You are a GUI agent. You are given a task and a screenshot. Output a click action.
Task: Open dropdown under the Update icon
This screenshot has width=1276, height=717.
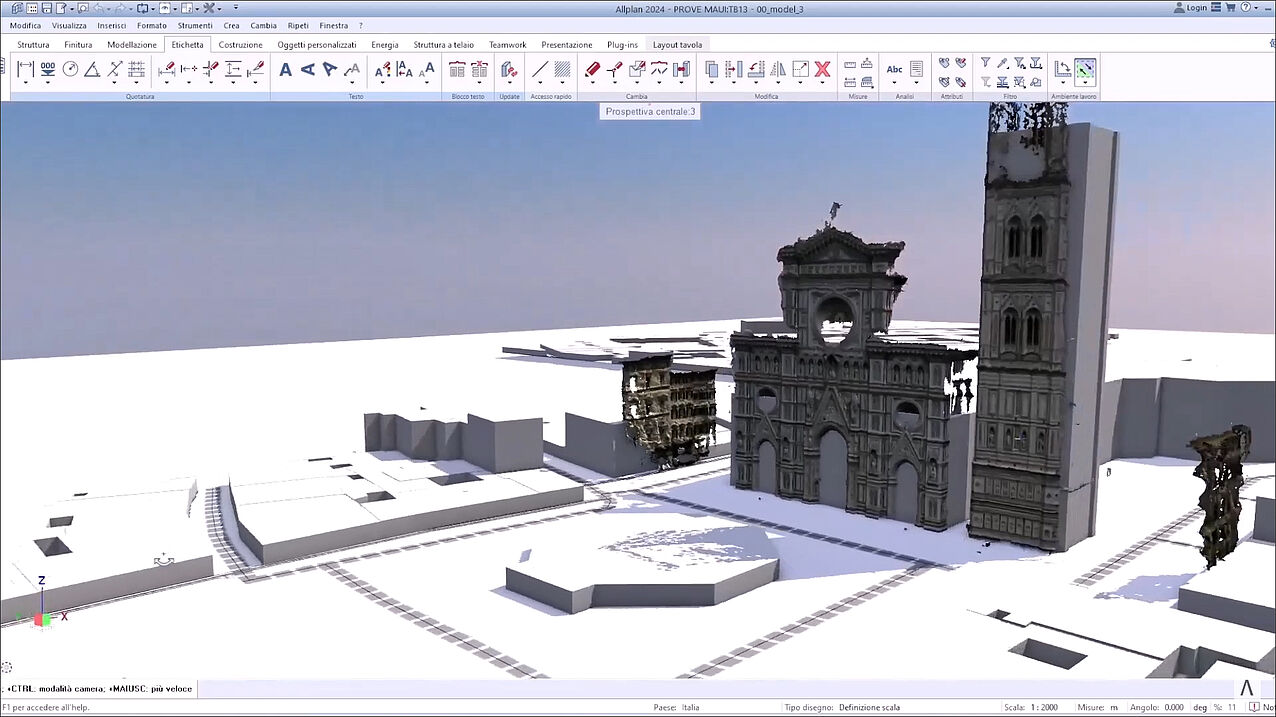(x=509, y=84)
